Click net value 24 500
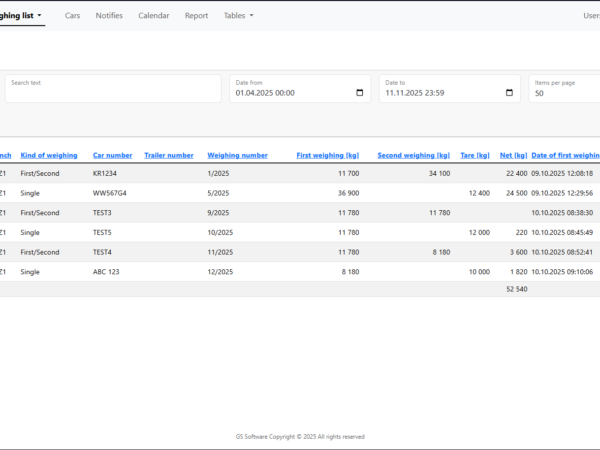The height and width of the screenshot is (450, 600). pyautogui.click(x=517, y=193)
